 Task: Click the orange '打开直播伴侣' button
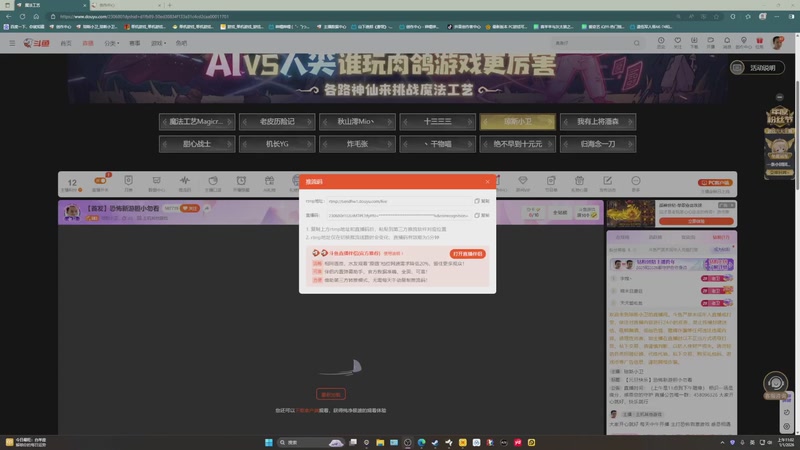click(467, 254)
